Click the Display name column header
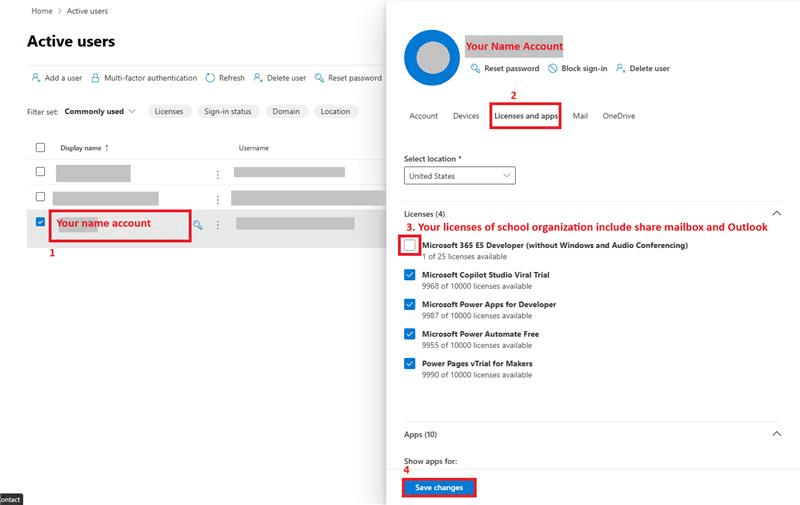The width and height of the screenshot is (800, 505). point(81,148)
